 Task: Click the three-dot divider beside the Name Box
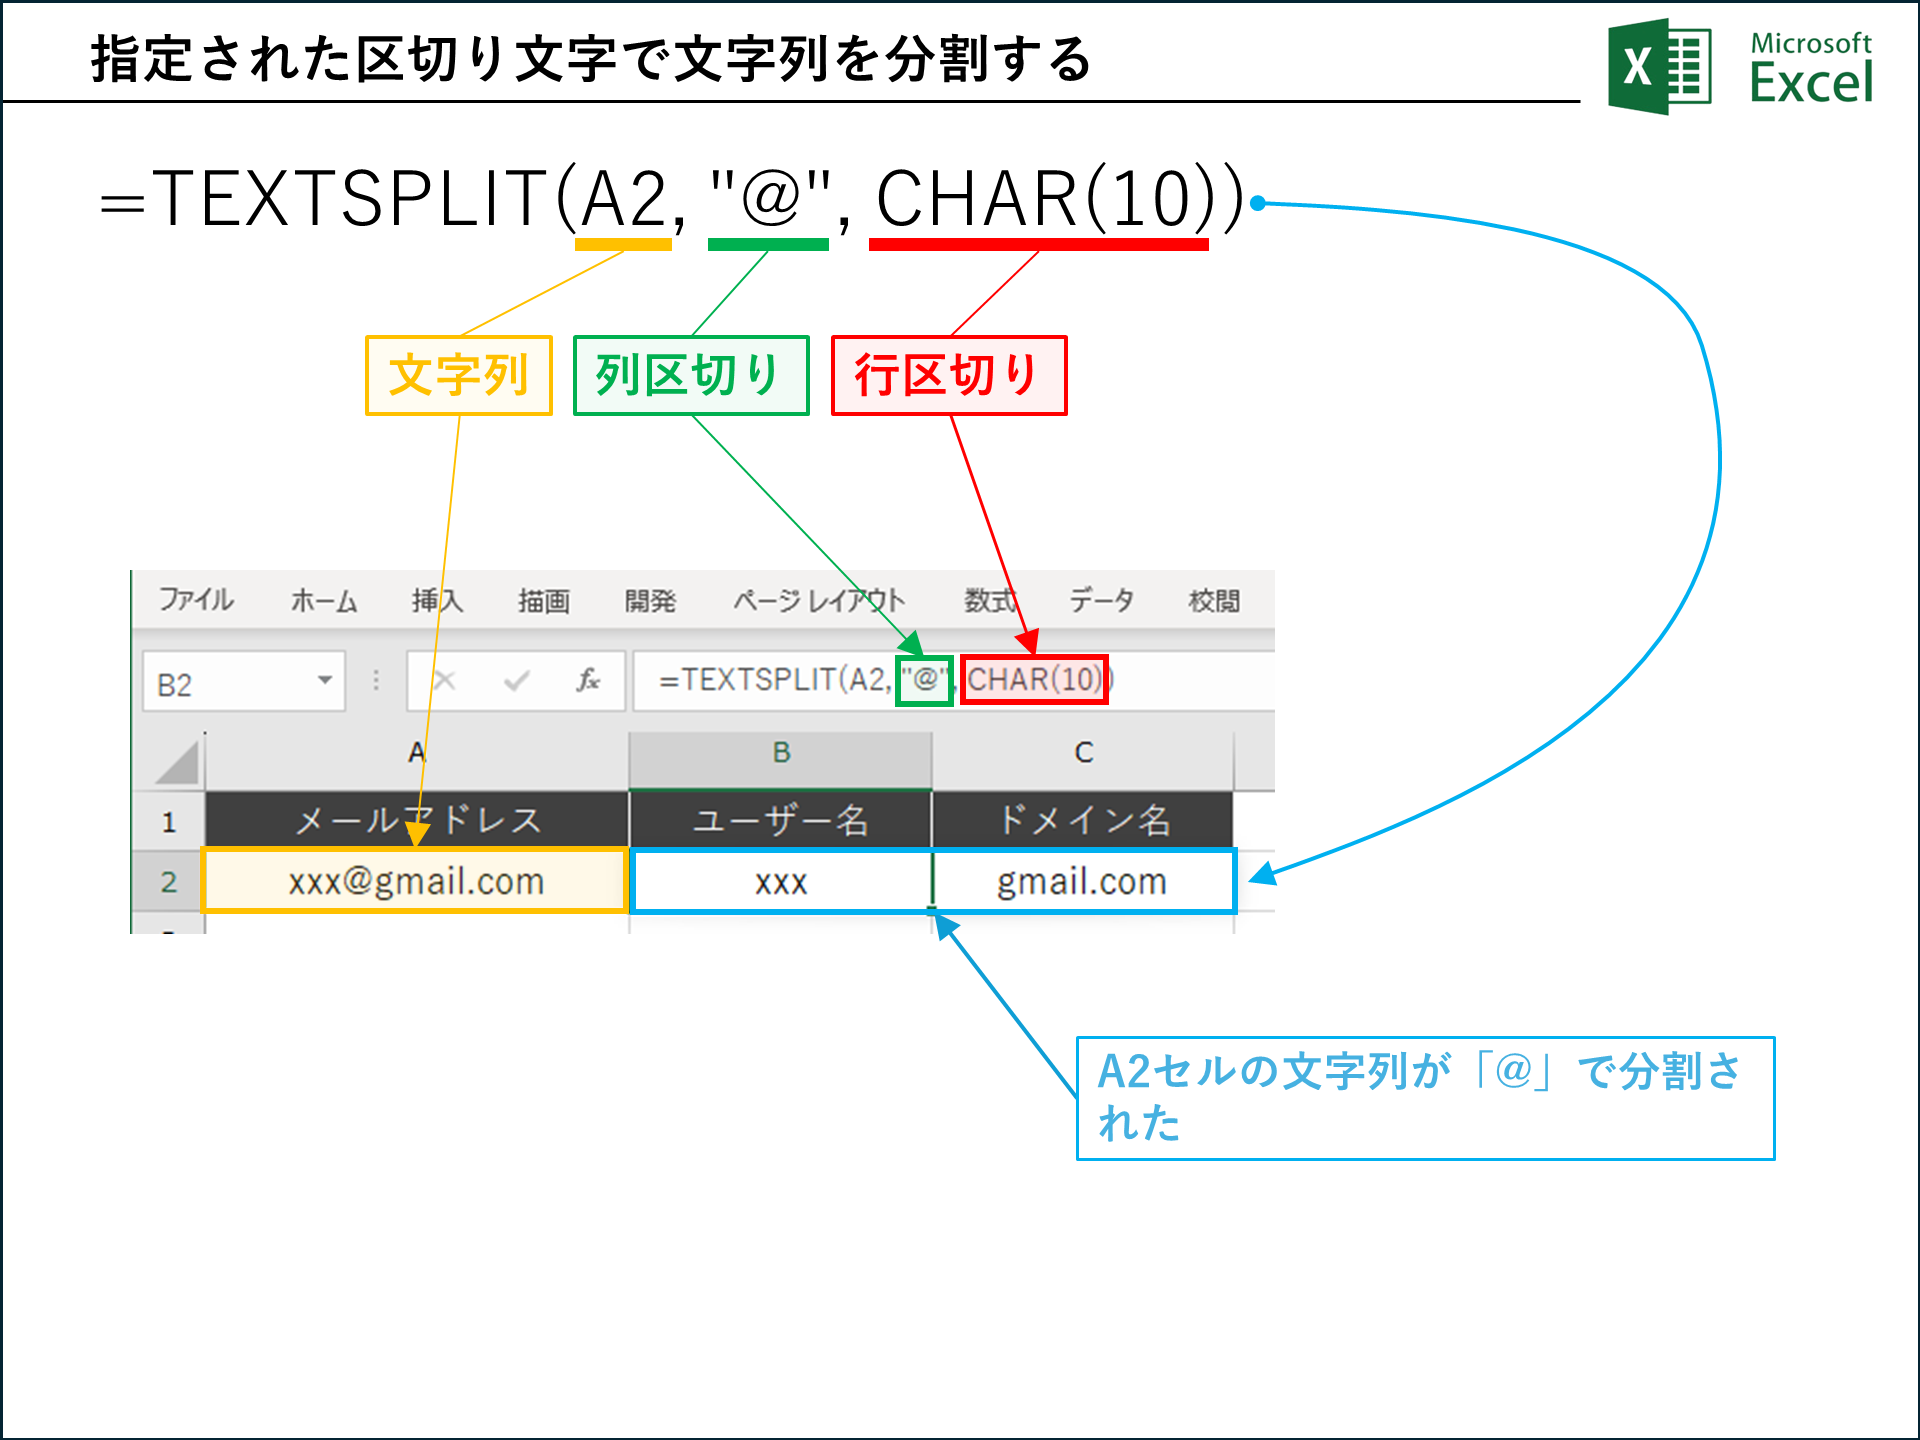pos(376,681)
